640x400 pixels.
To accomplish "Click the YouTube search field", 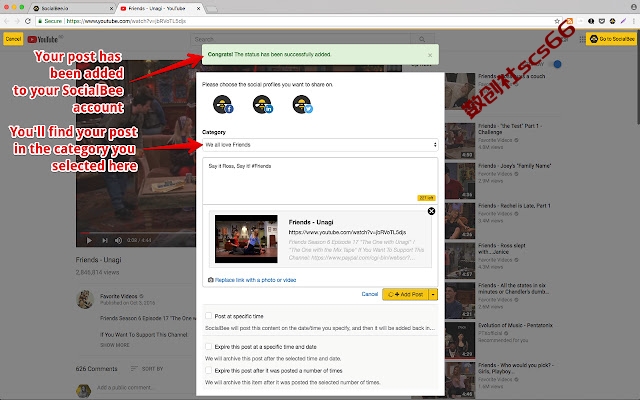I will coord(300,39).
